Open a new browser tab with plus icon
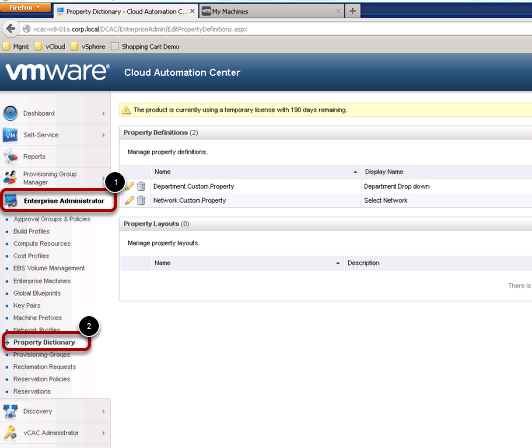Screen dimensions: 532x448 pyautogui.click(x=353, y=11)
